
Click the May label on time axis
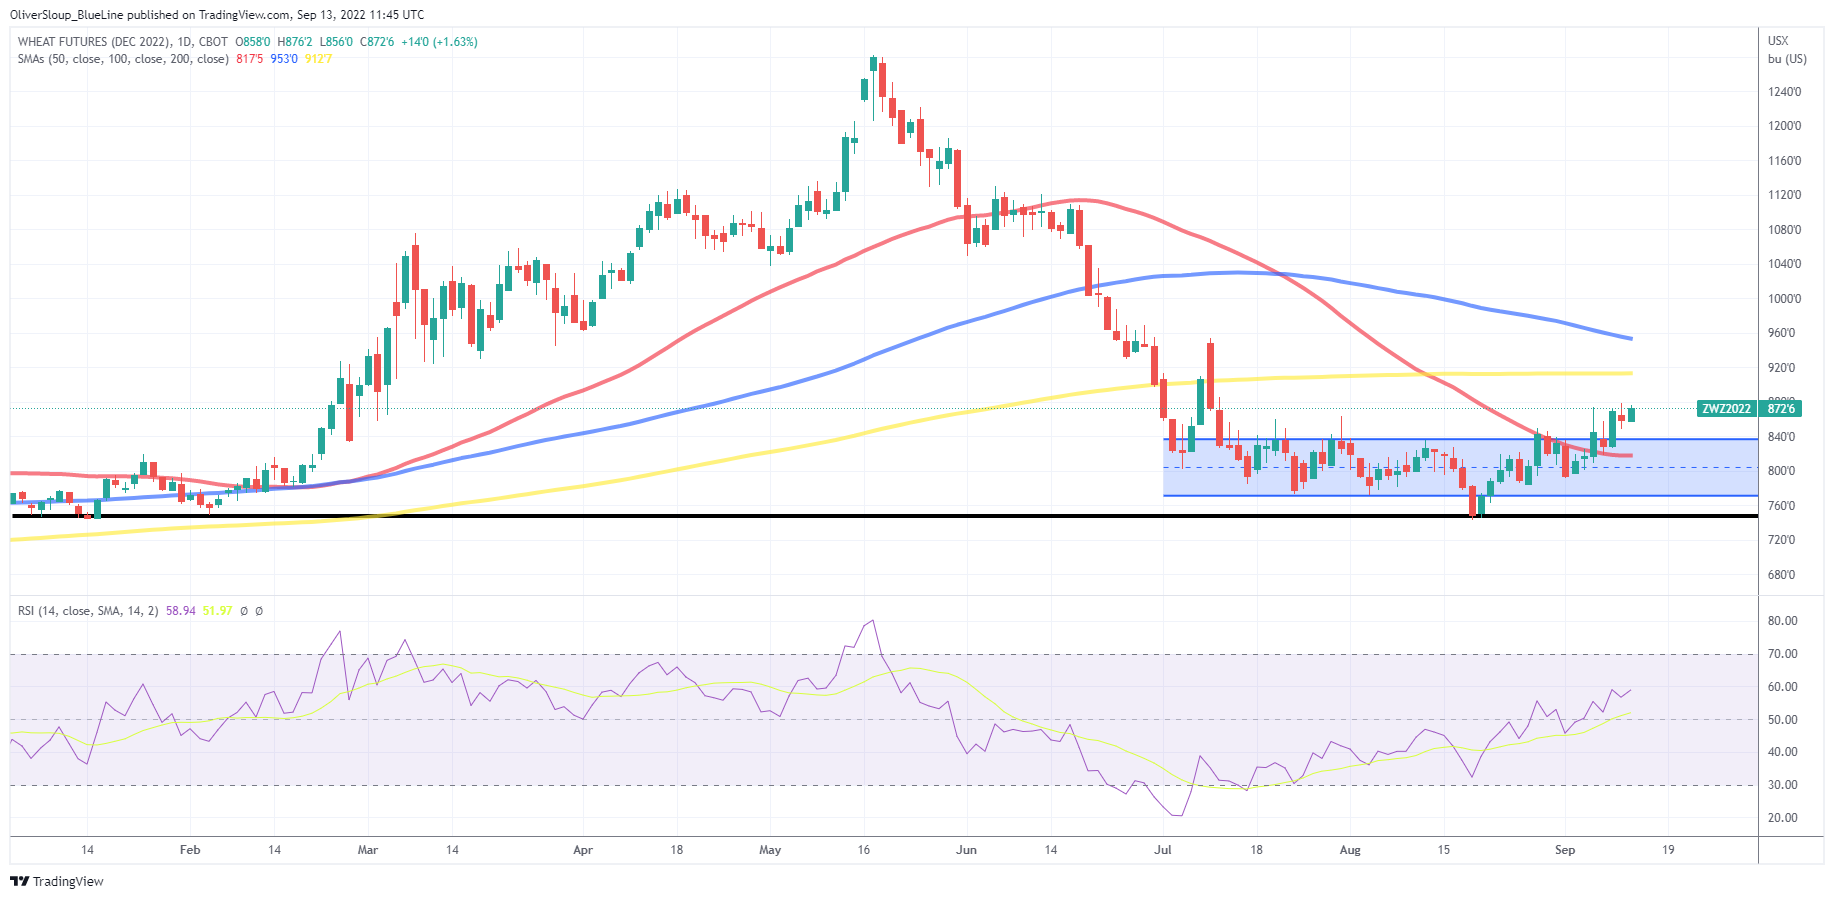770,850
